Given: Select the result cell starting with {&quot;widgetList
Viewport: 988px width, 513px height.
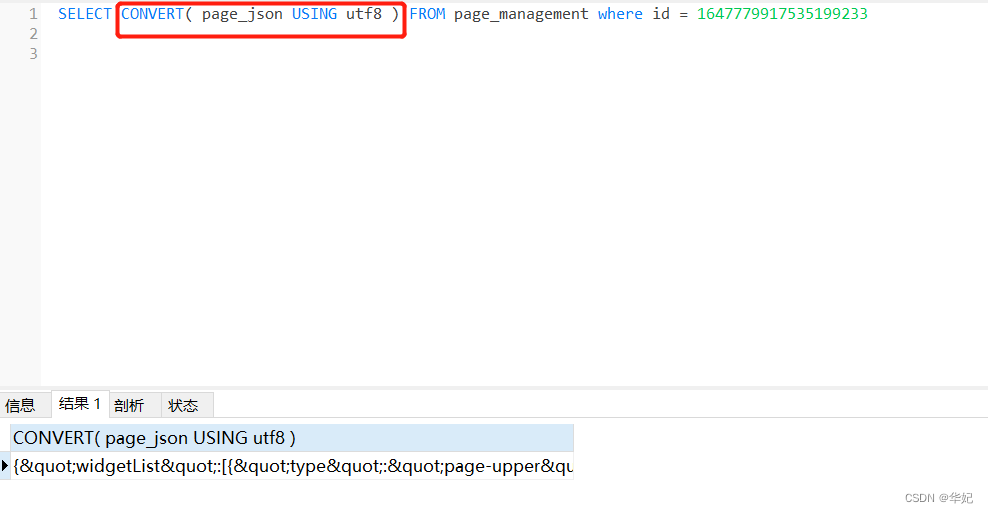Looking at the screenshot, I should click(292, 466).
